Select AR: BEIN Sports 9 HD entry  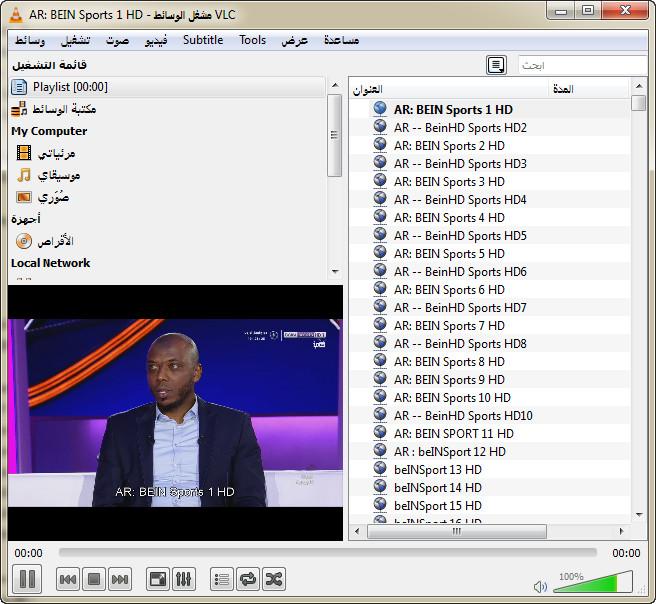(x=449, y=379)
